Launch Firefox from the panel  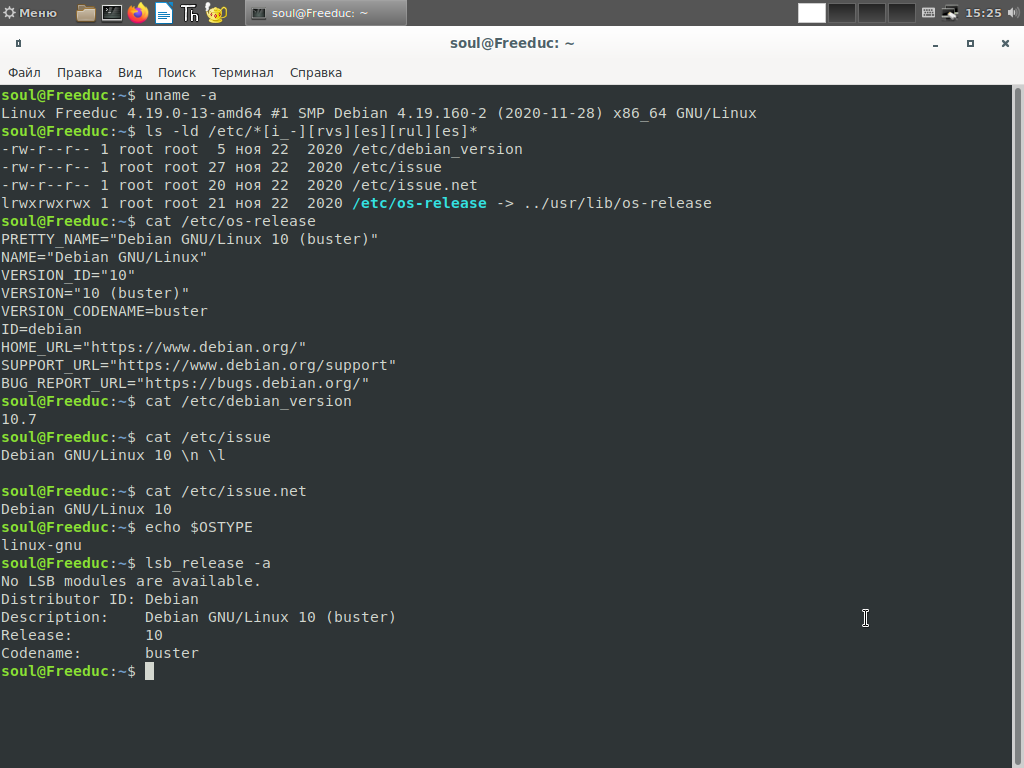point(138,13)
